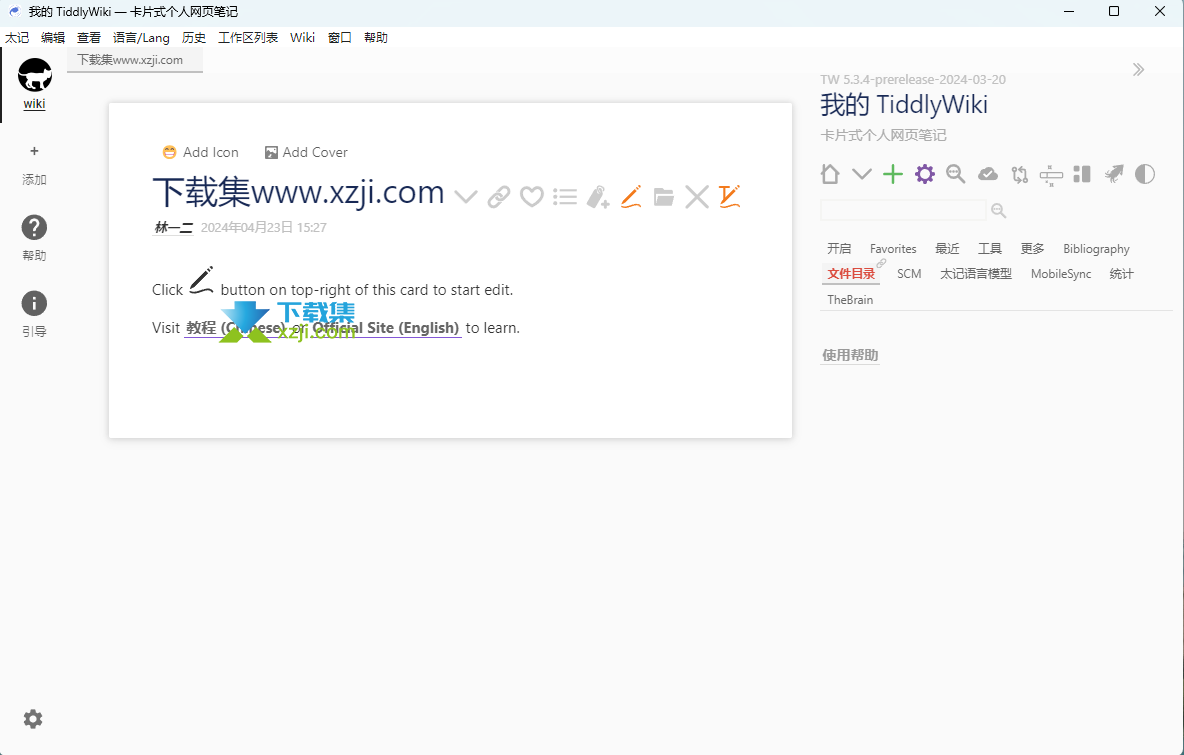Edit the tiddler with the first orange pen
This screenshot has width=1184, height=755.
(631, 196)
